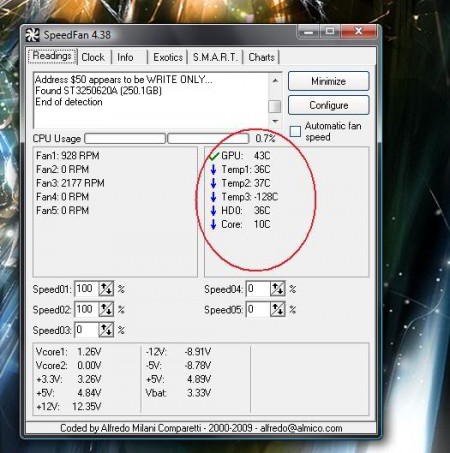Select the 'Fan2: 0 RPM' reading
The height and width of the screenshot is (453, 450).
pyautogui.click(x=62, y=169)
